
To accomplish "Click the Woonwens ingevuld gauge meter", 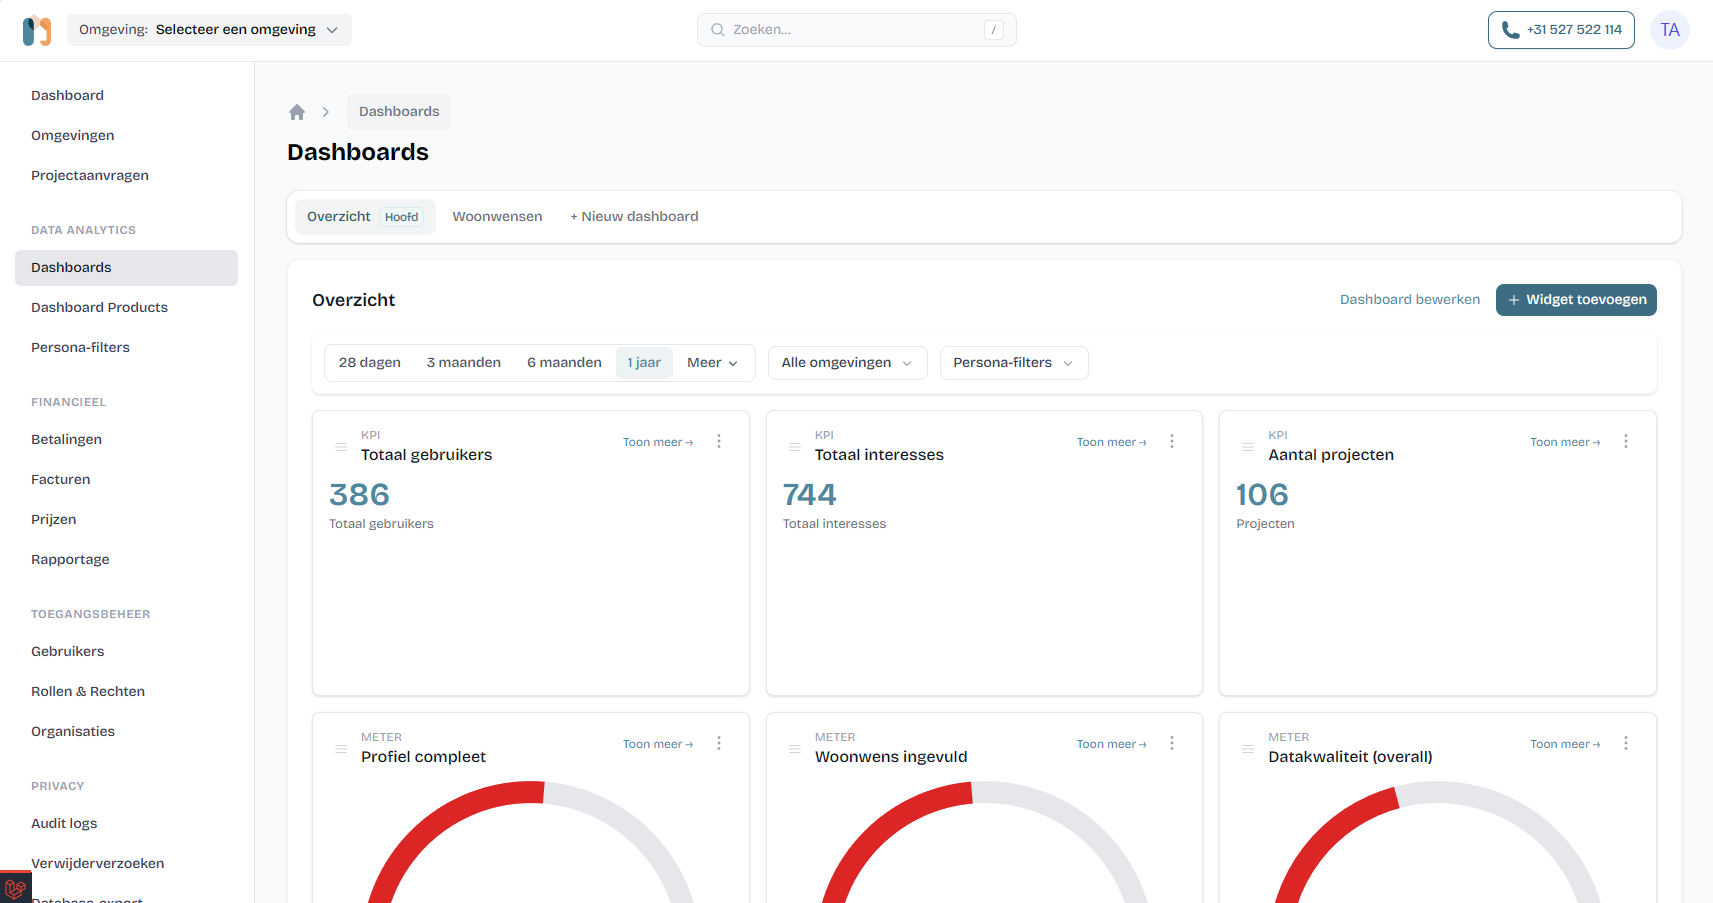I will pyautogui.click(x=984, y=842).
